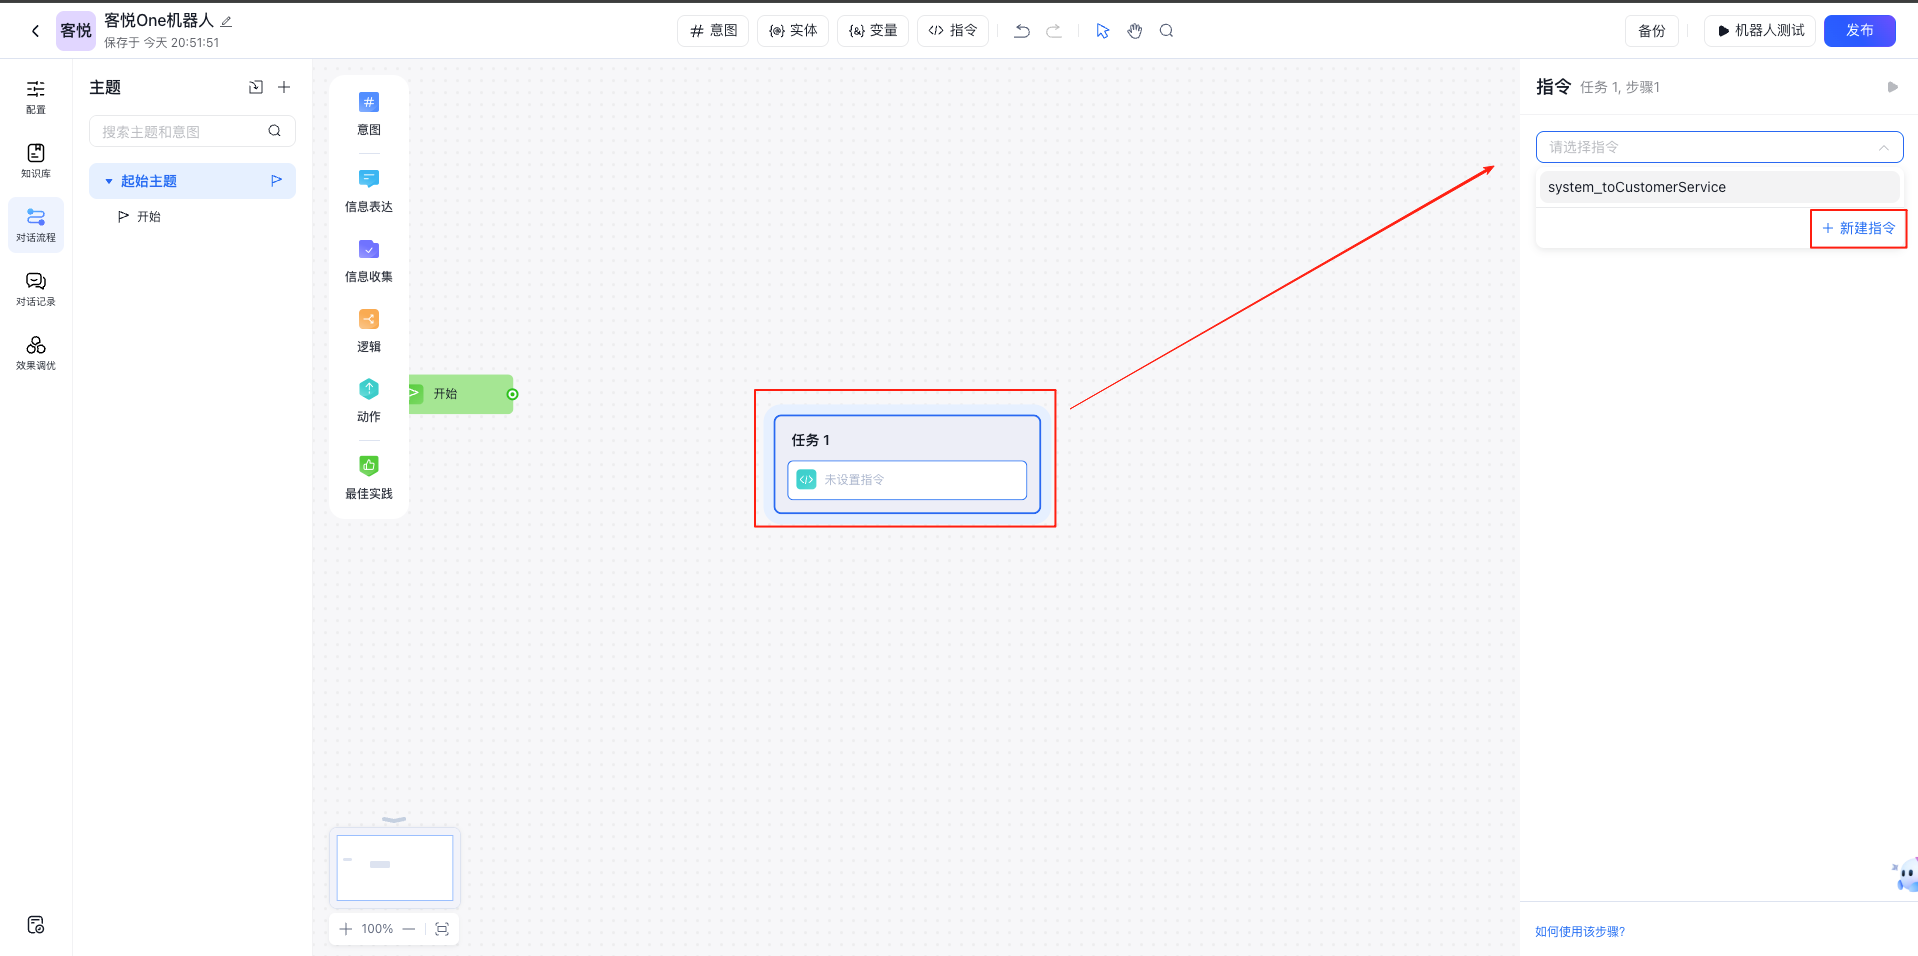Select the hand pan tool
Screen dimensions: 1918x956
click(x=1134, y=31)
